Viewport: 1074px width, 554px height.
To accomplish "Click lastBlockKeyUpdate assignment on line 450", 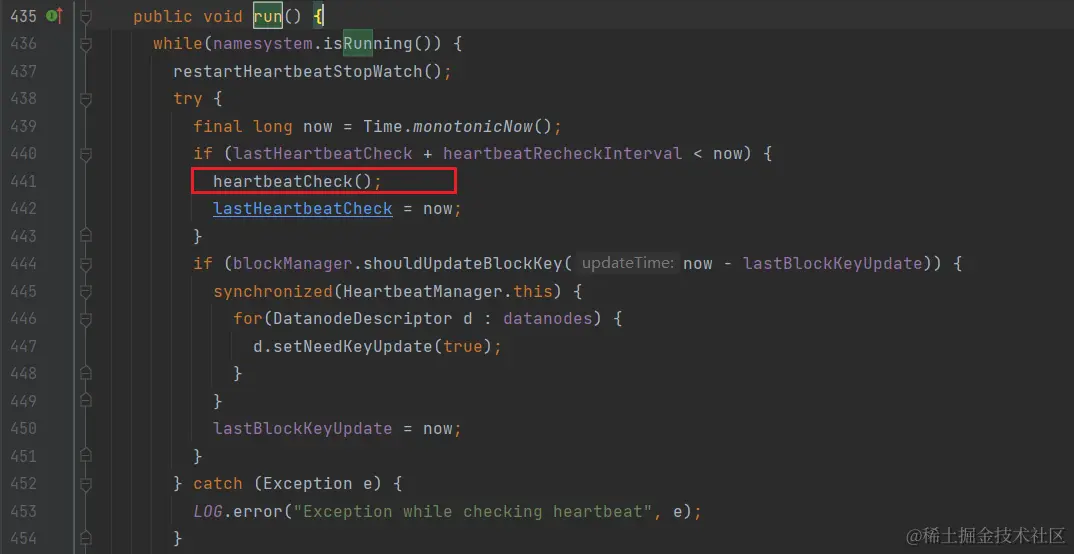I will pos(303,429).
